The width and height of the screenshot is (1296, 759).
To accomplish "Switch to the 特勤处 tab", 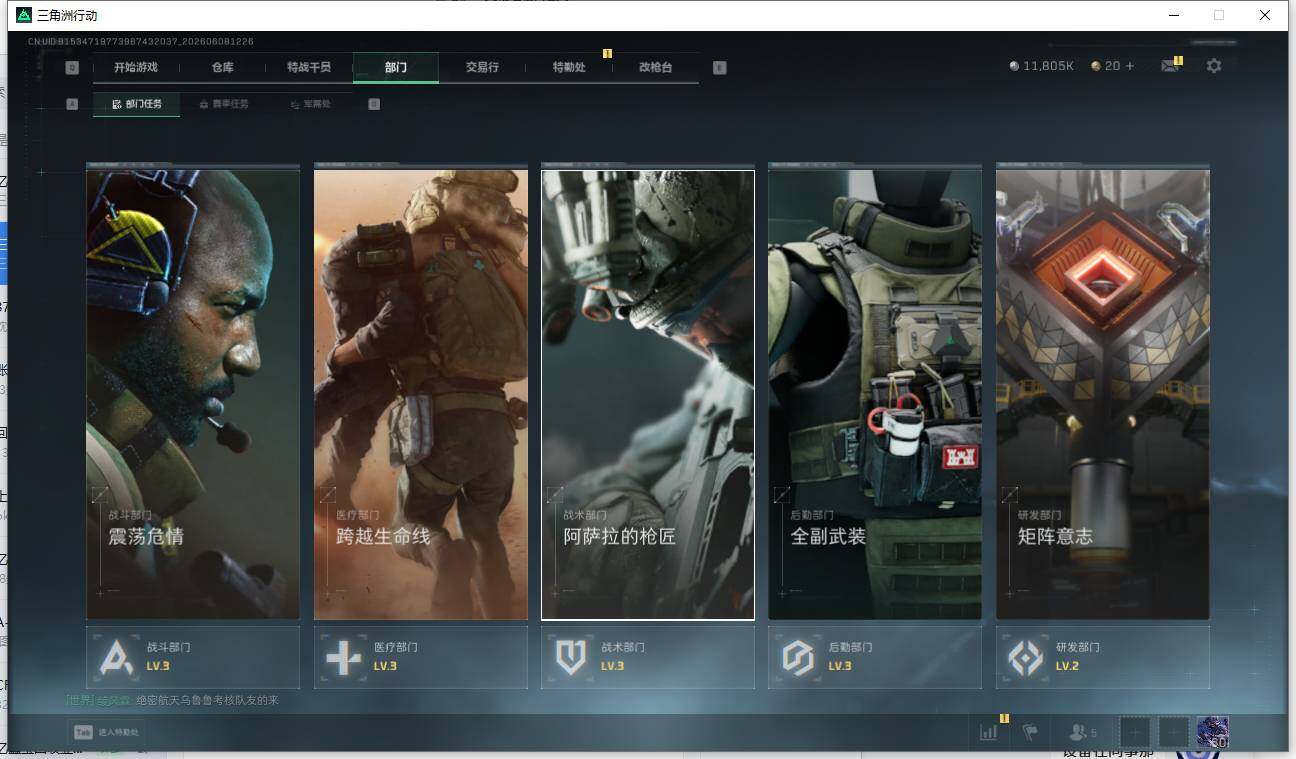I will coord(569,67).
